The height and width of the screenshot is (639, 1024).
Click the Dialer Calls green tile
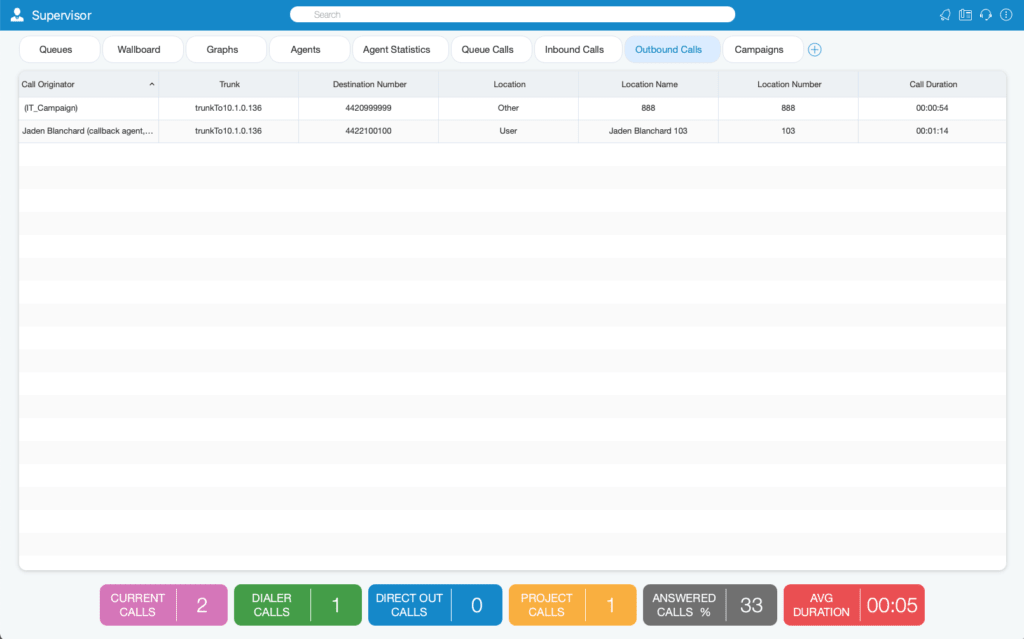click(x=298, y=605)
